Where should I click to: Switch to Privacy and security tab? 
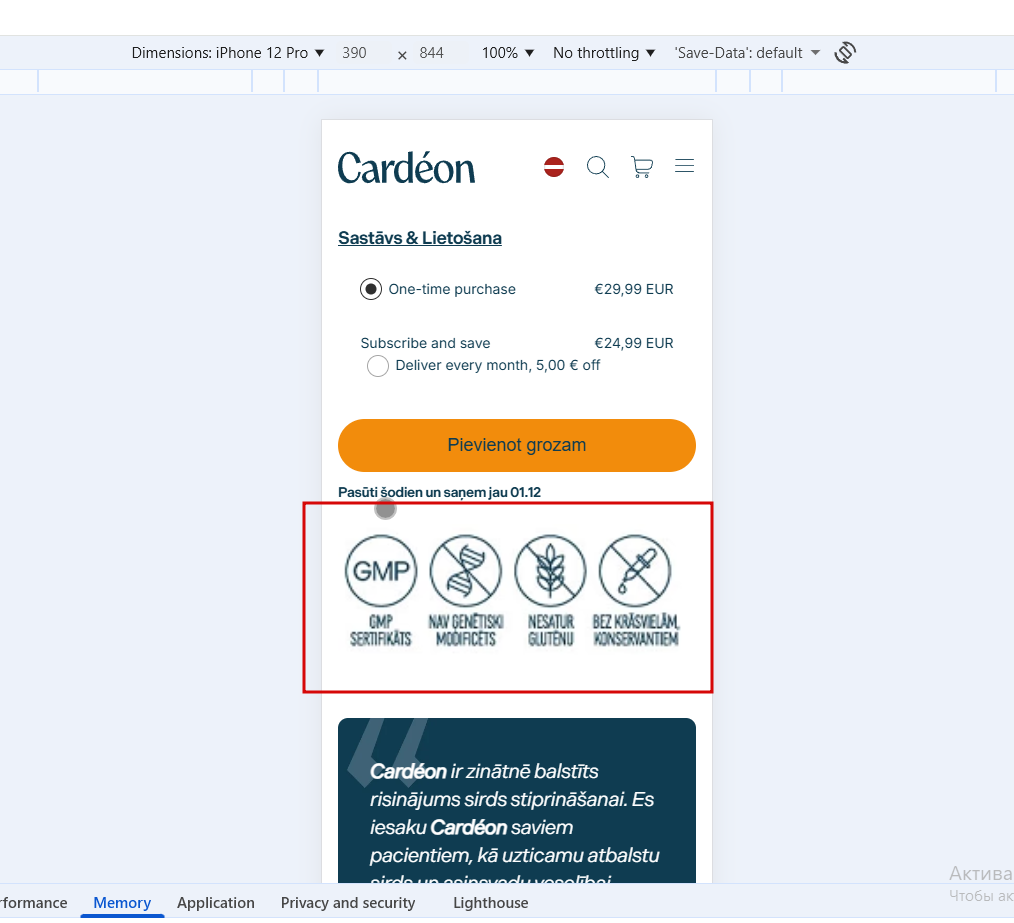(348, 902)
